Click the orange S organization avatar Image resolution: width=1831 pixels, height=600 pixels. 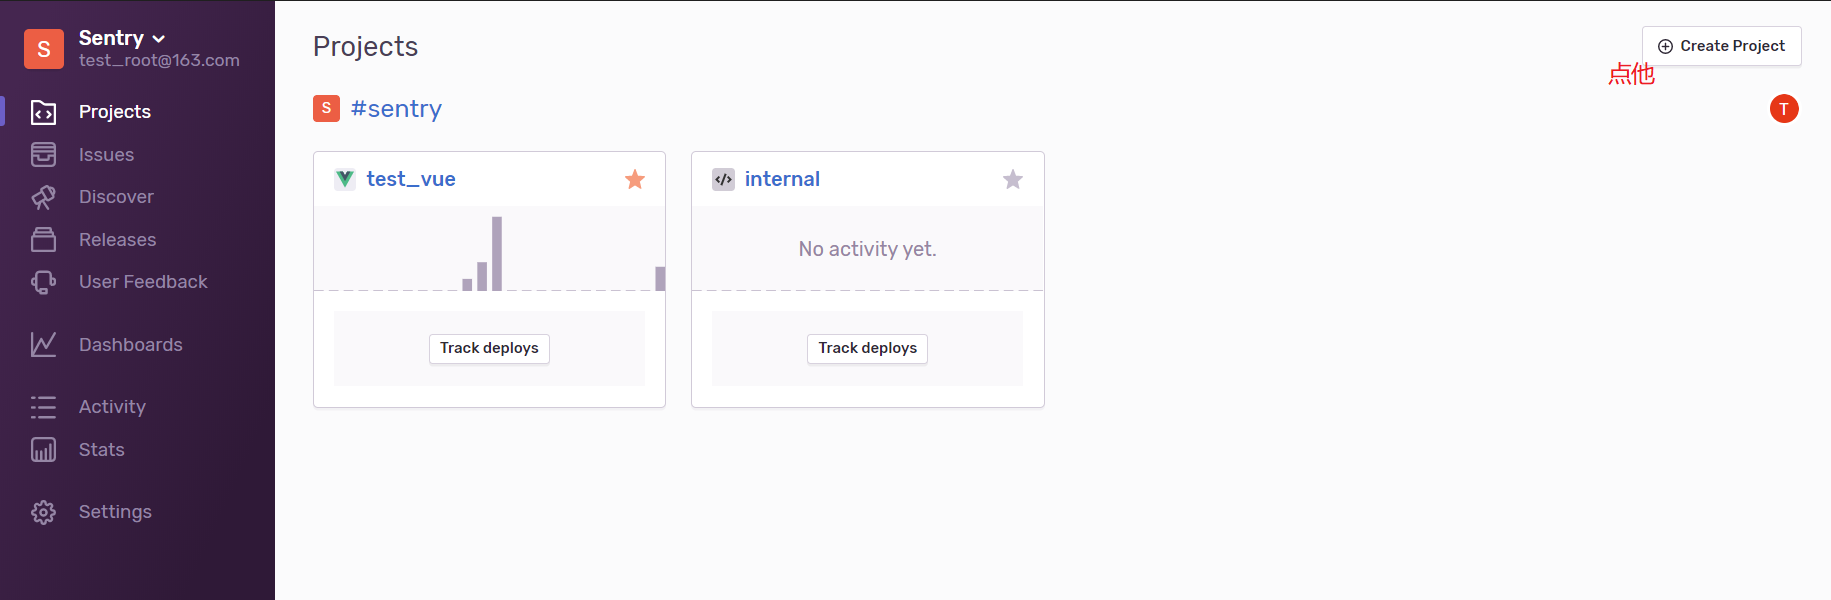[x=44, y=49]
